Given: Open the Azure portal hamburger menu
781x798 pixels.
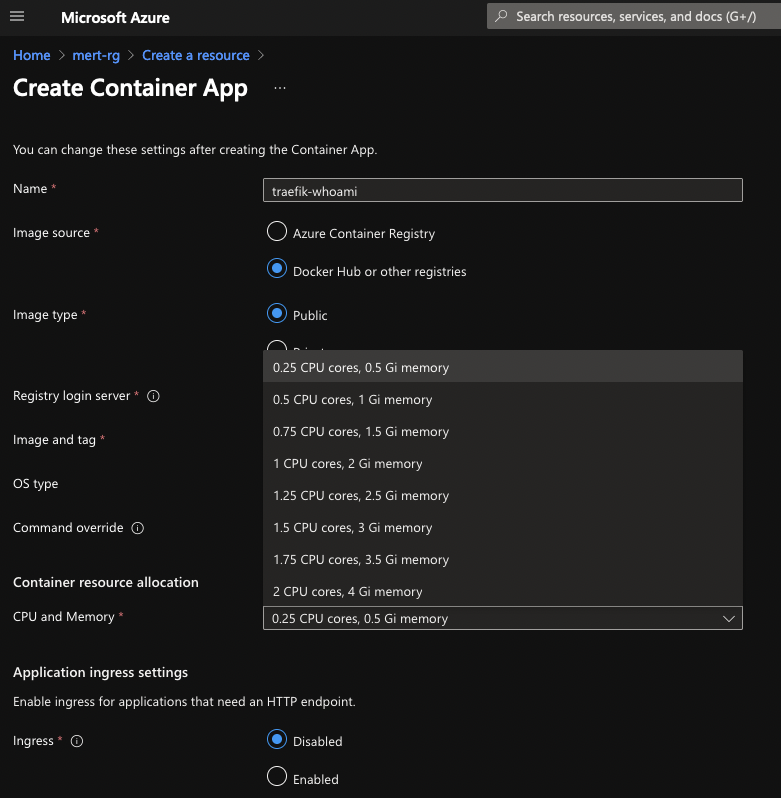Looking at the screenshot, I should click(17, 17).
